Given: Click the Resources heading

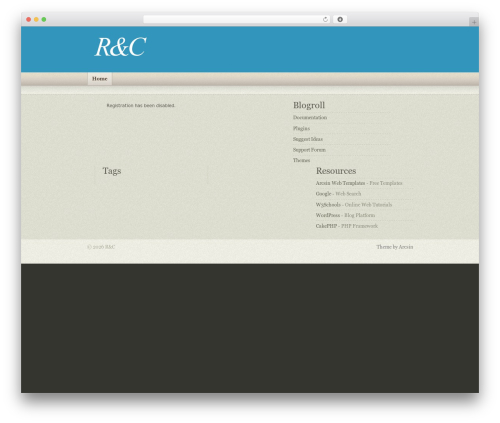Looking at the screenshot, I should [x=336, y=171].
